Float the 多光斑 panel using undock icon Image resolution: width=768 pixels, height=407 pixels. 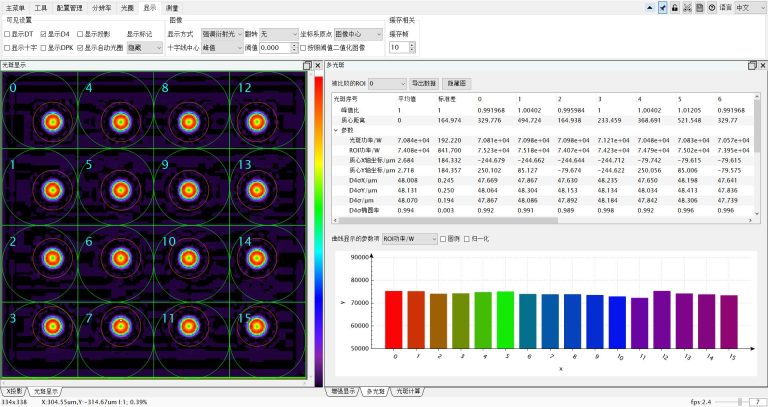pyautogui.click(x=753, y=65)
